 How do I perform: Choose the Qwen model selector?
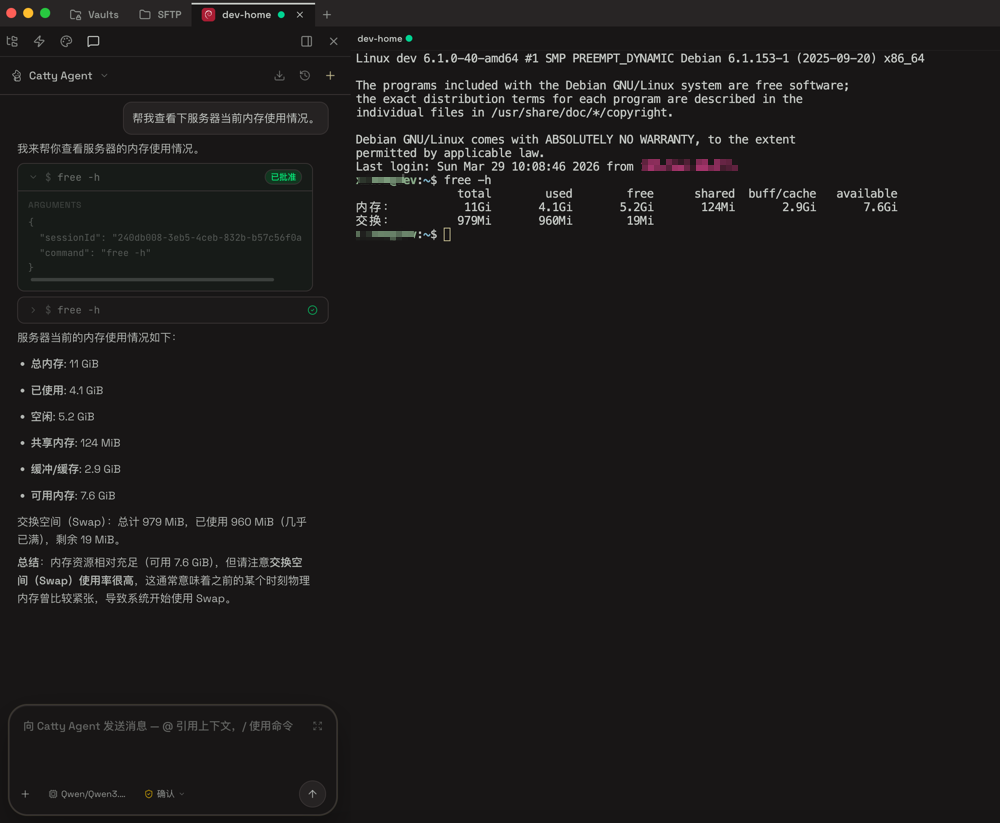click(88, 794)
